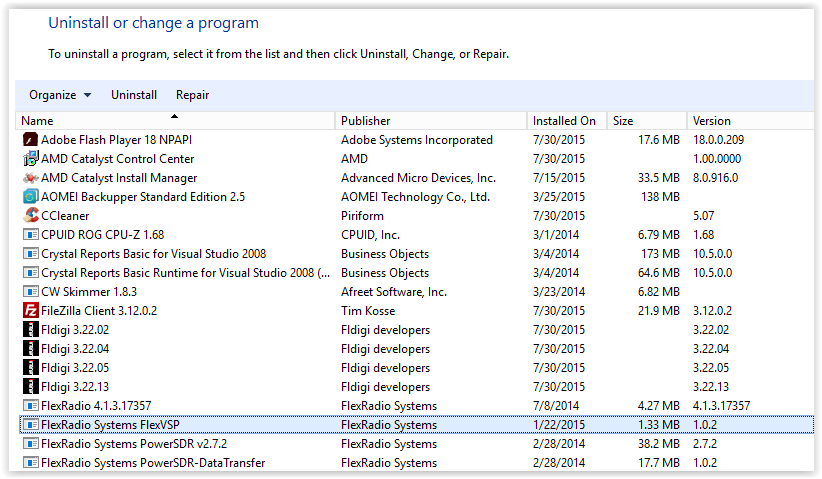This screenshot has height=479, width=822.
Task: Select the FileZilla Client 3.12.0.2 icon
Action: (x=30, y=310)
